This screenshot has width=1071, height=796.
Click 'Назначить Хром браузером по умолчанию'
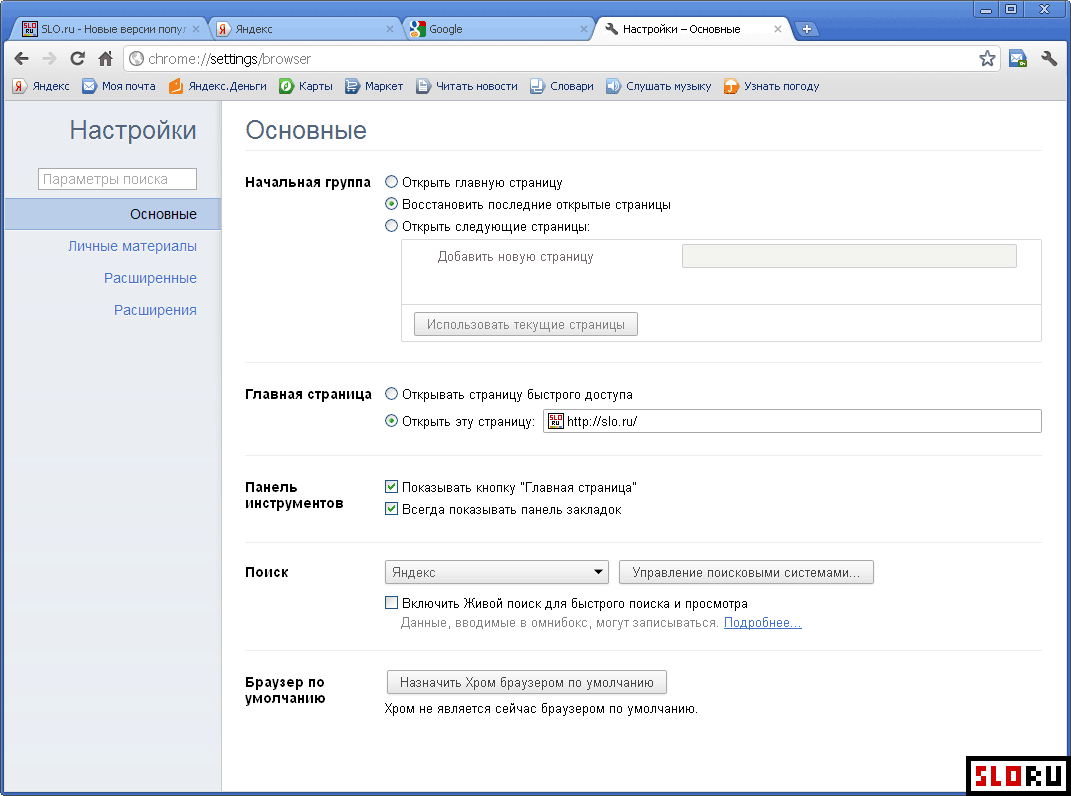tap(526, 682)
